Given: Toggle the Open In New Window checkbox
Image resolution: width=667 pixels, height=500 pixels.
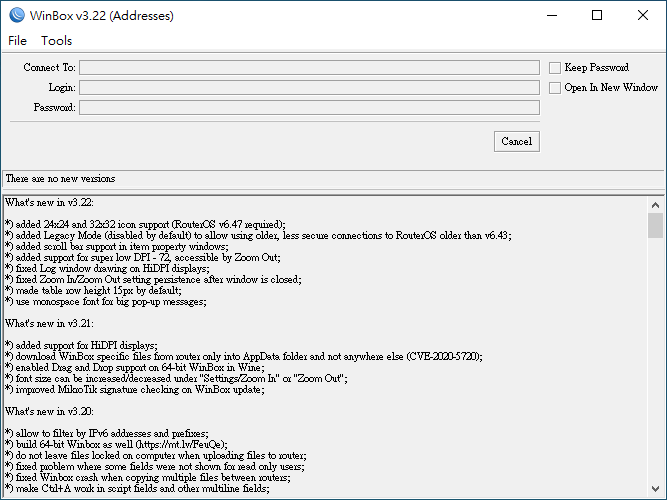Looking at the screenshot, I should (555, 88).
